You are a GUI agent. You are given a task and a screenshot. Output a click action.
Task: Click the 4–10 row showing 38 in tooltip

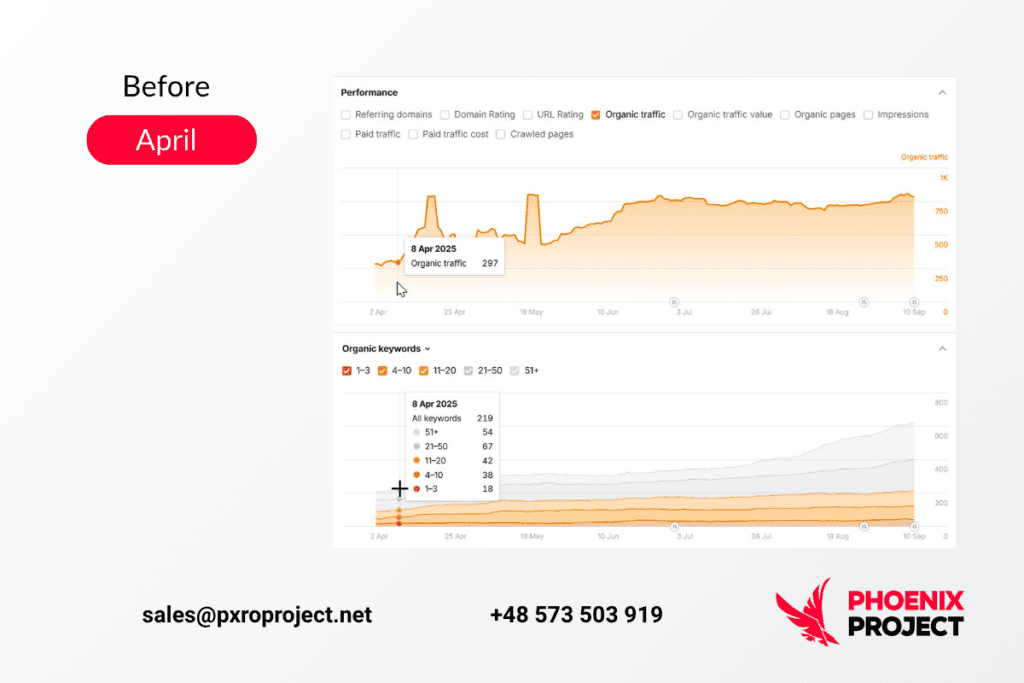click(x=453, y=475)
